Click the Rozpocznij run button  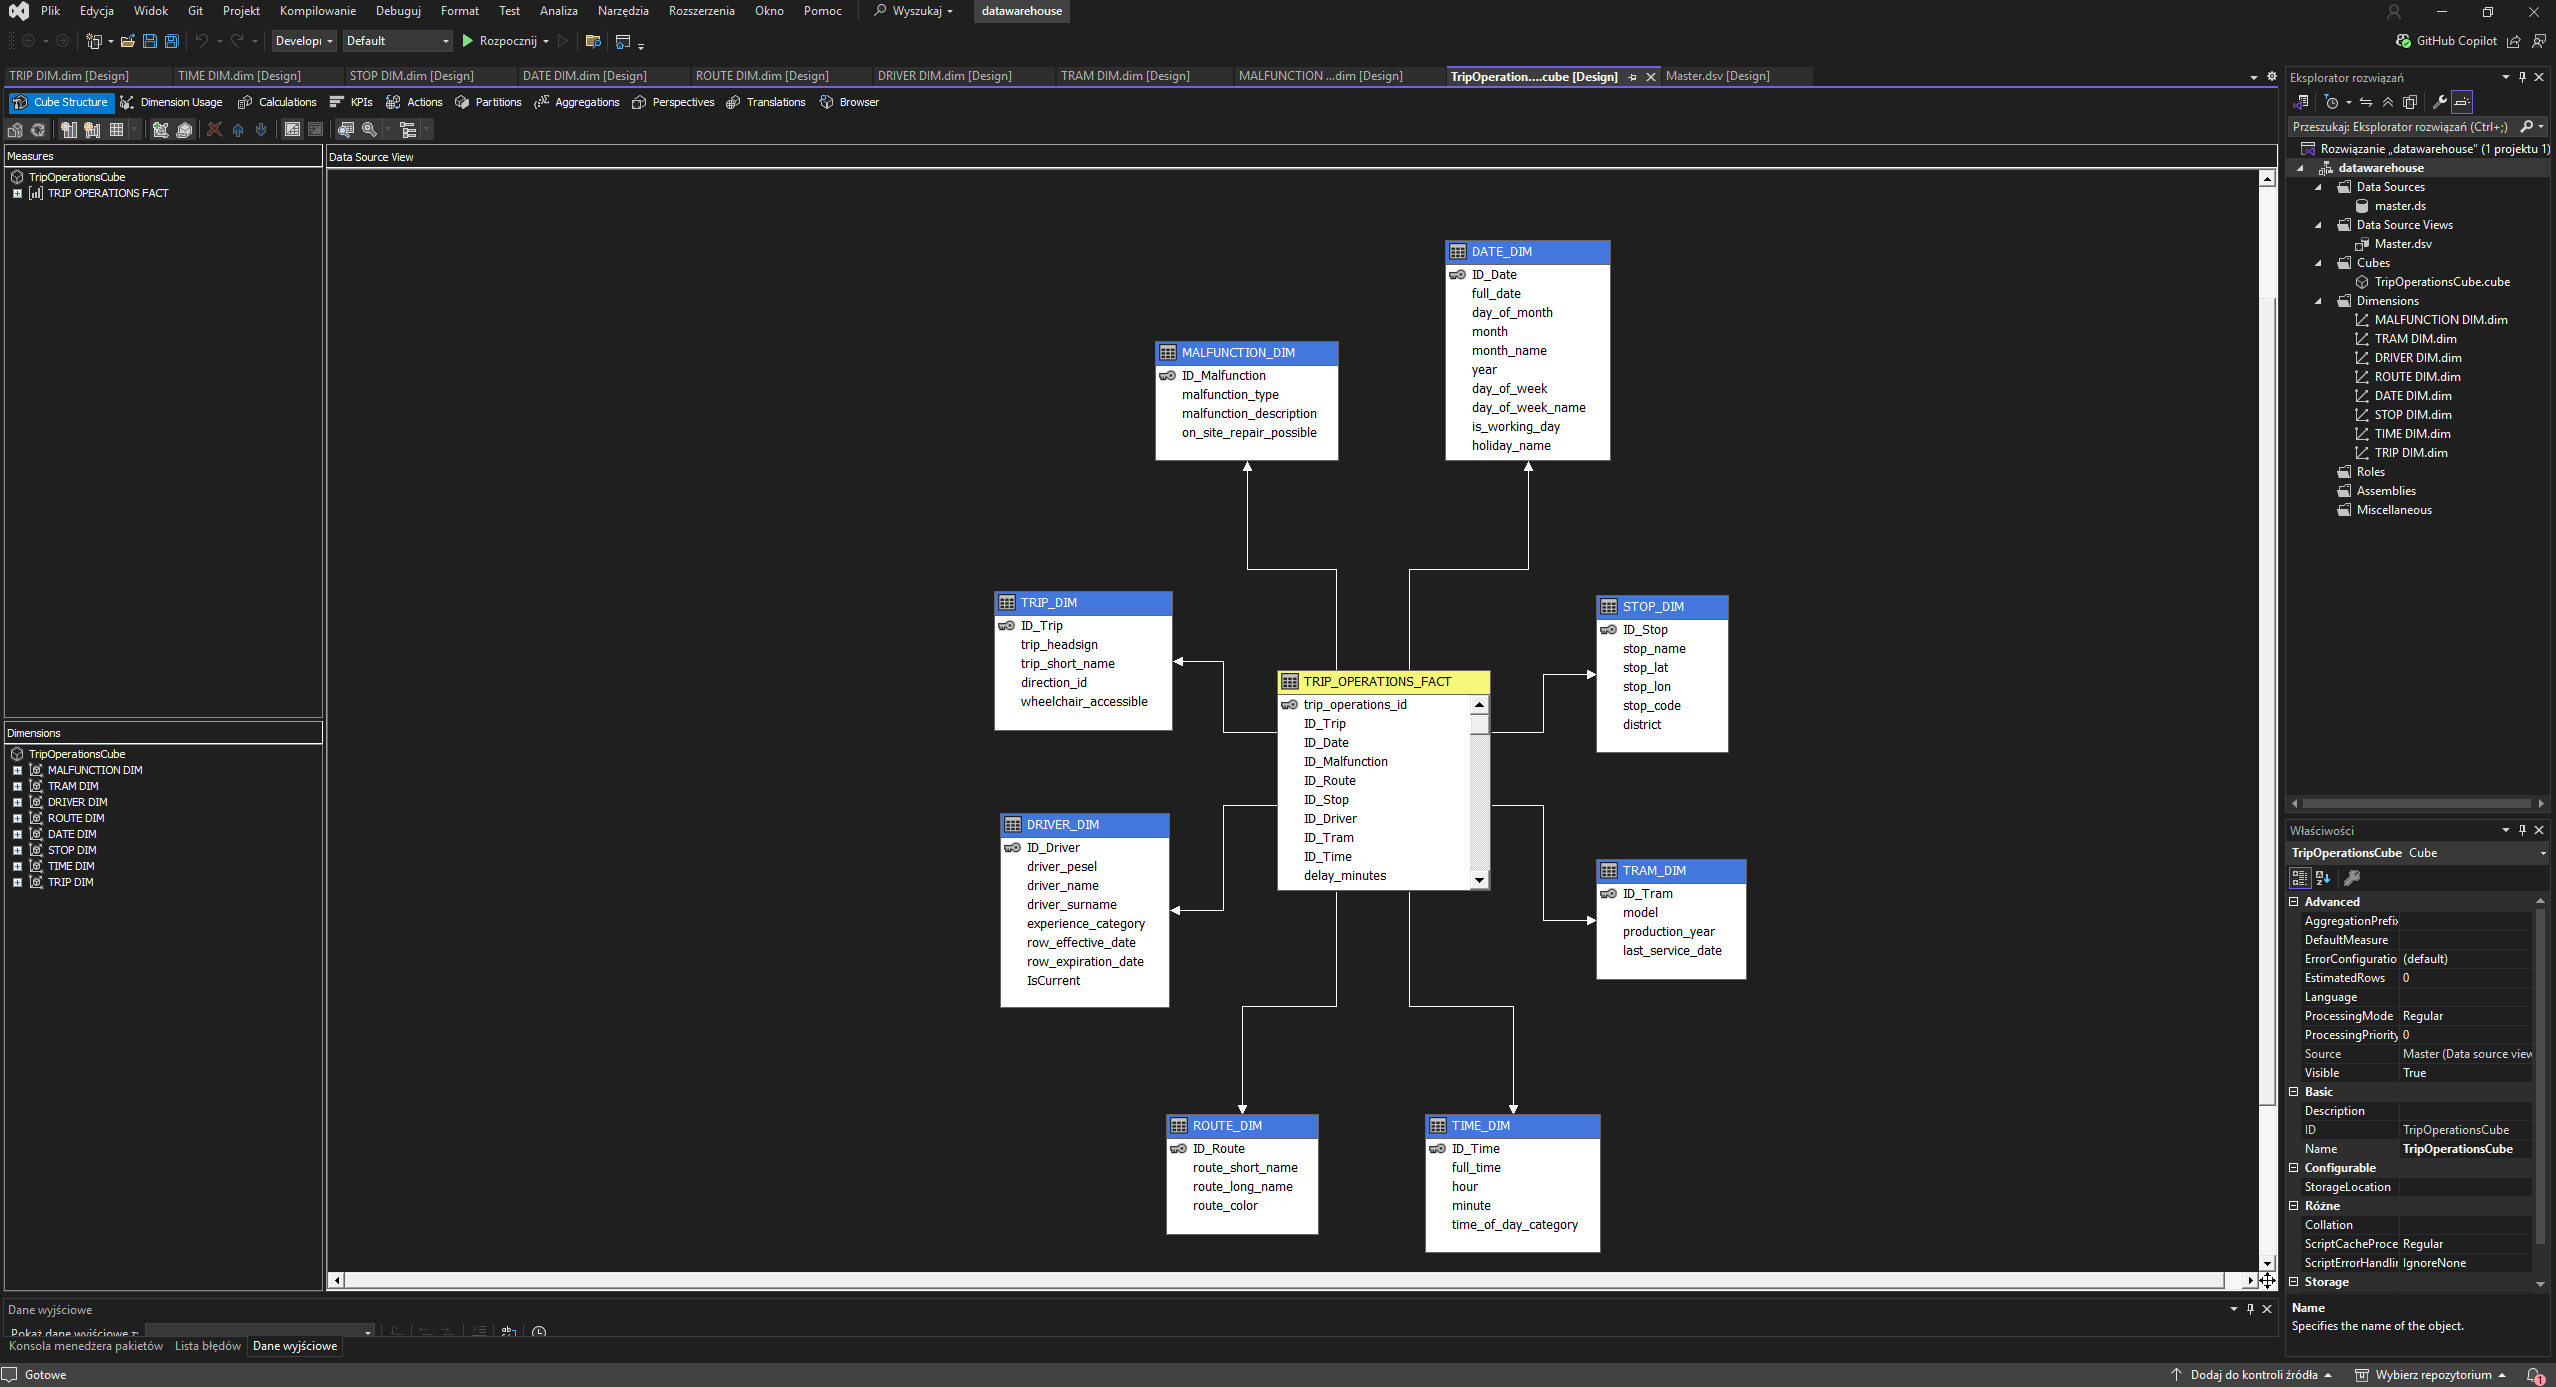pyautogui.click(x=506, y=41)
